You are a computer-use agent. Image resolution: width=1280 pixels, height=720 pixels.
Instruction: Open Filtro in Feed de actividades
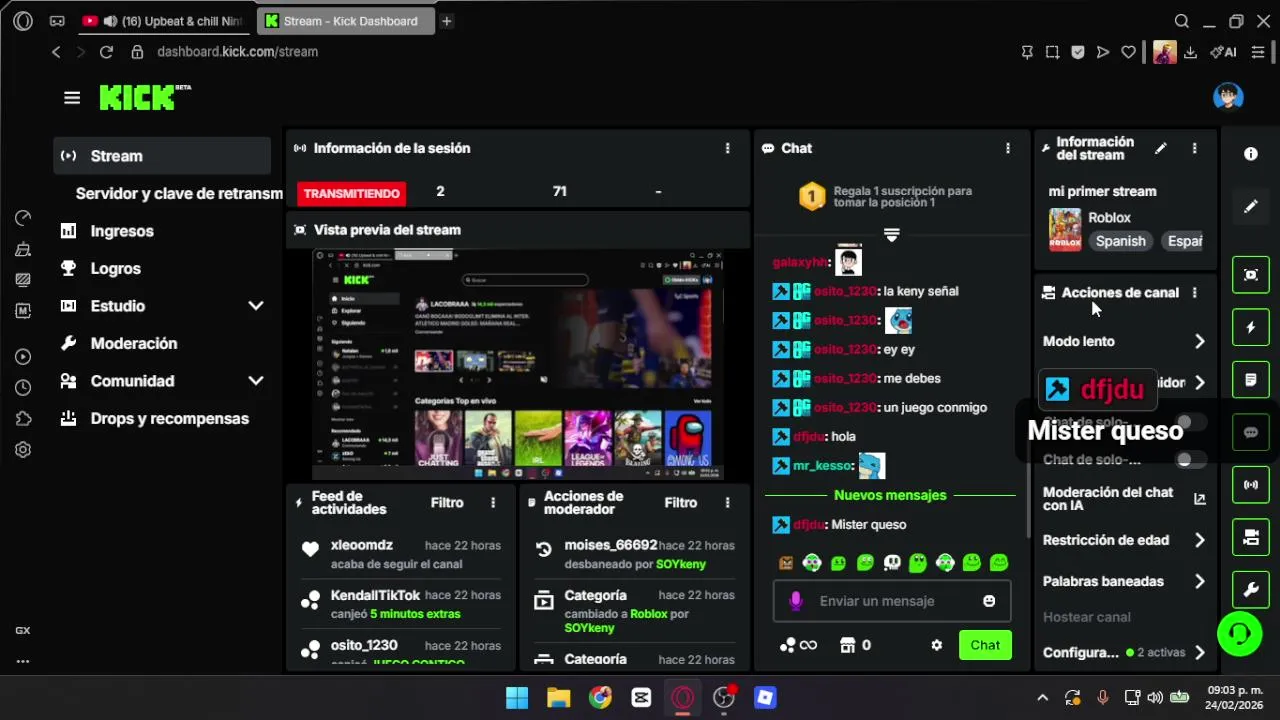(447, 503)
